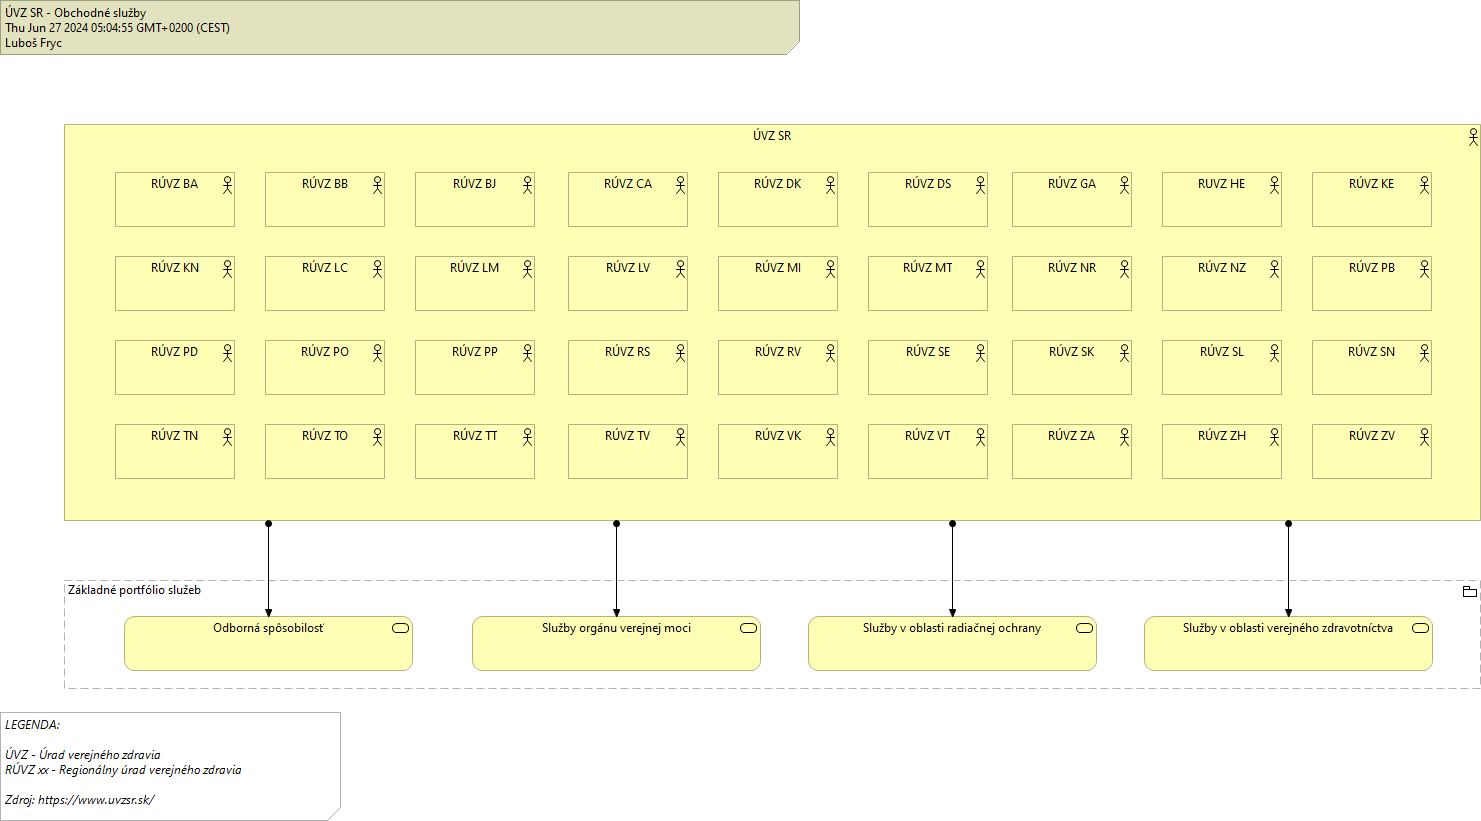The image size is (1481, 821).
Task: Select the RÚVZ ZV actor box
Action: (x=1372, y=452)
